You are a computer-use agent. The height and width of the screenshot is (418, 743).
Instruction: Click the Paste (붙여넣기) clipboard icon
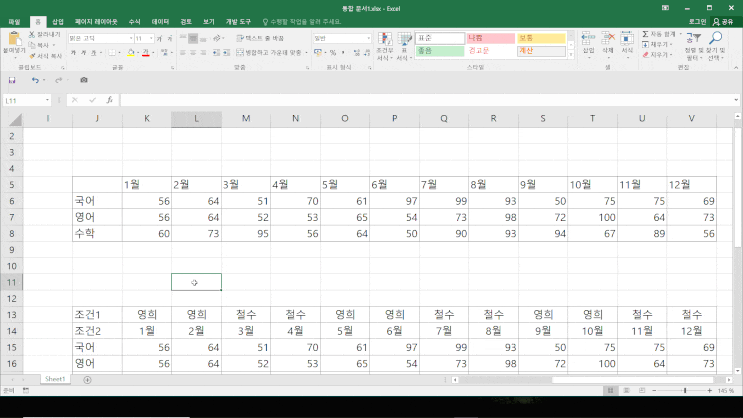point(14,39)
